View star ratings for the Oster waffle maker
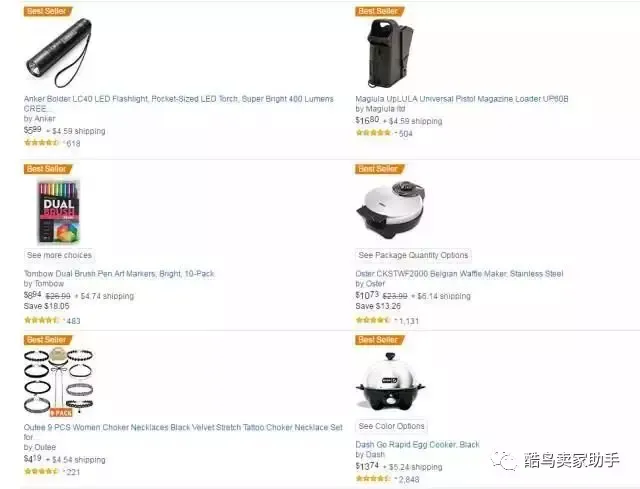 tap(373, 320)
